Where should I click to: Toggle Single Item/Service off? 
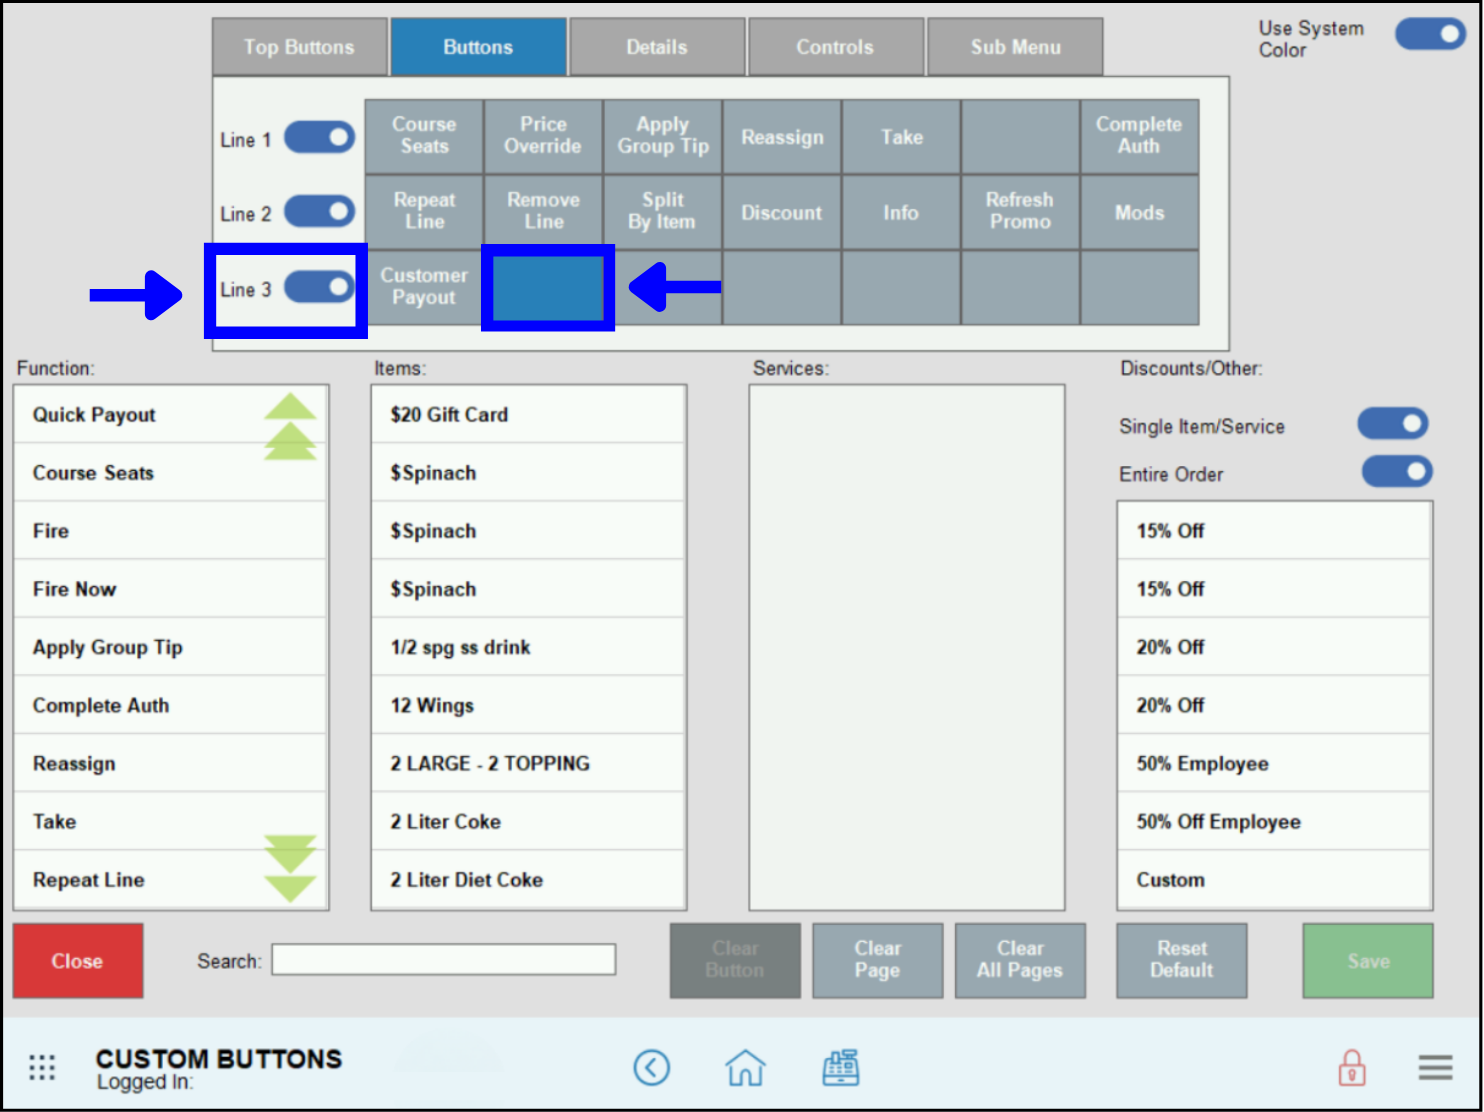click(1393, 423)
